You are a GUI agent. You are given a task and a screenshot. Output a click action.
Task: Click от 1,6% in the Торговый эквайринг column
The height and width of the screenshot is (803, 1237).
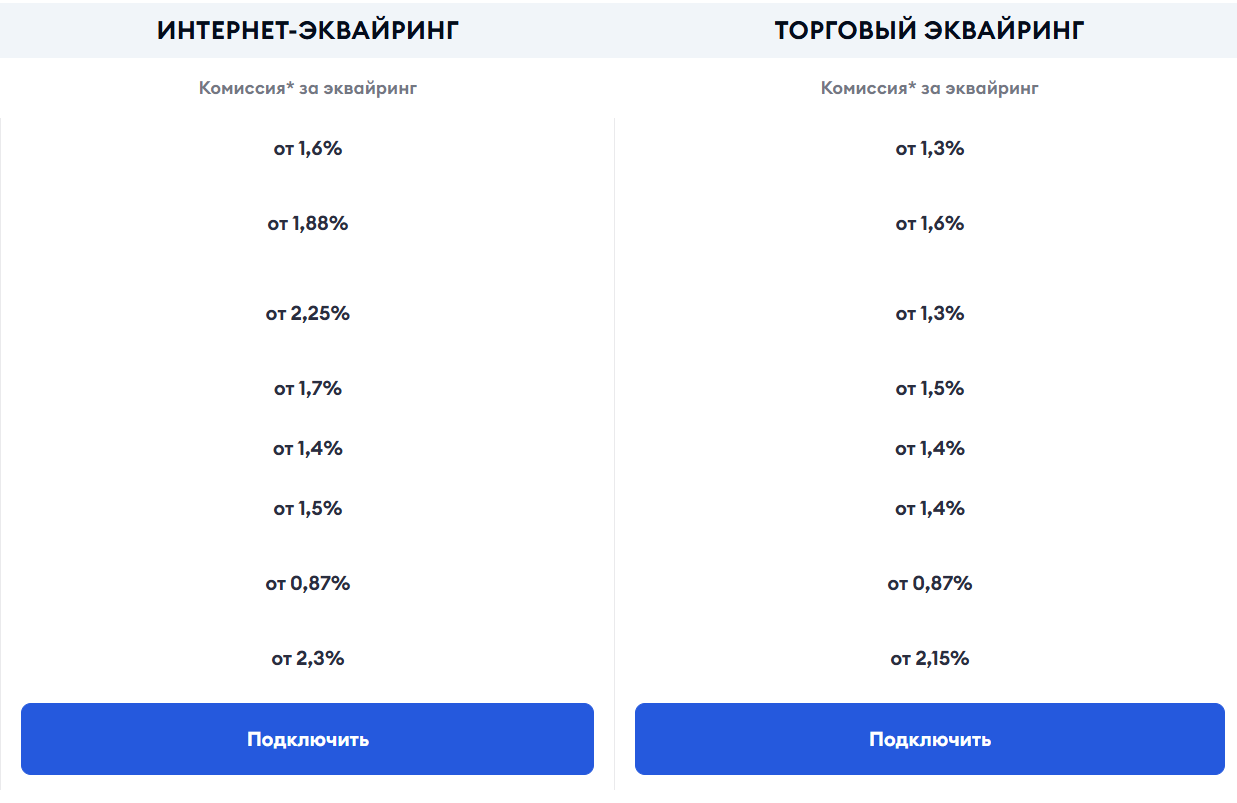pyautogui.click(x=929, y=224)
